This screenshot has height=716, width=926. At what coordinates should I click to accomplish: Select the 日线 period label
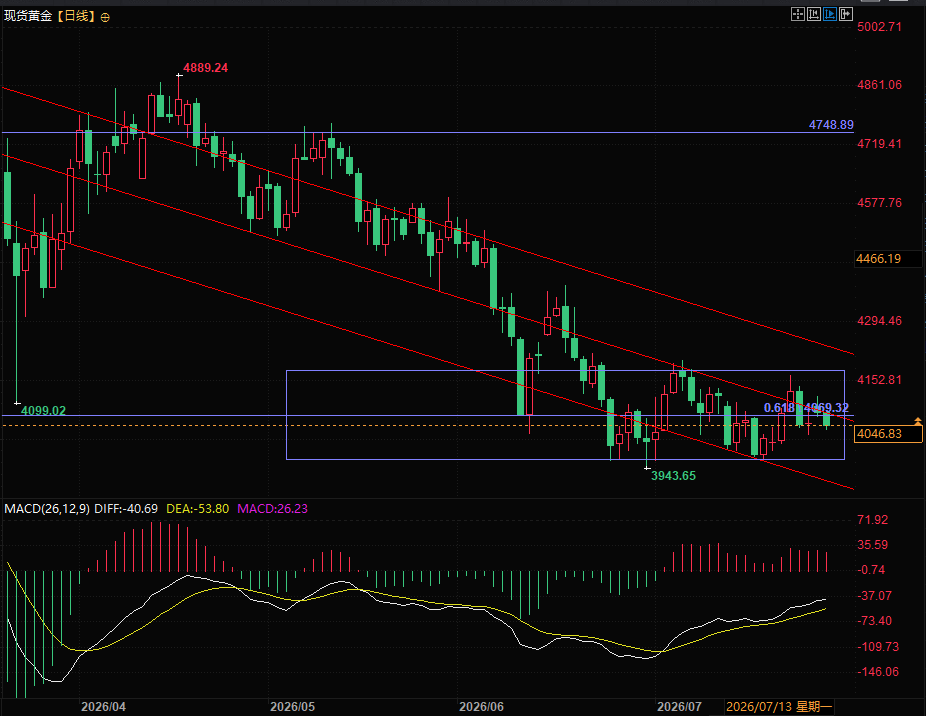click(x=76, y=16)
